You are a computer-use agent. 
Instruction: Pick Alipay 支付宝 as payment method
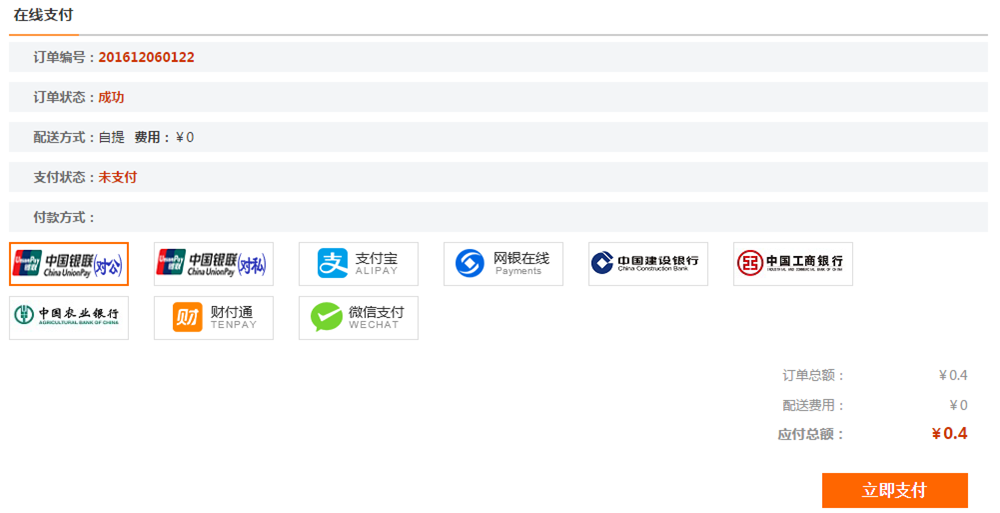pyautogui.click(x=358, y=264)
